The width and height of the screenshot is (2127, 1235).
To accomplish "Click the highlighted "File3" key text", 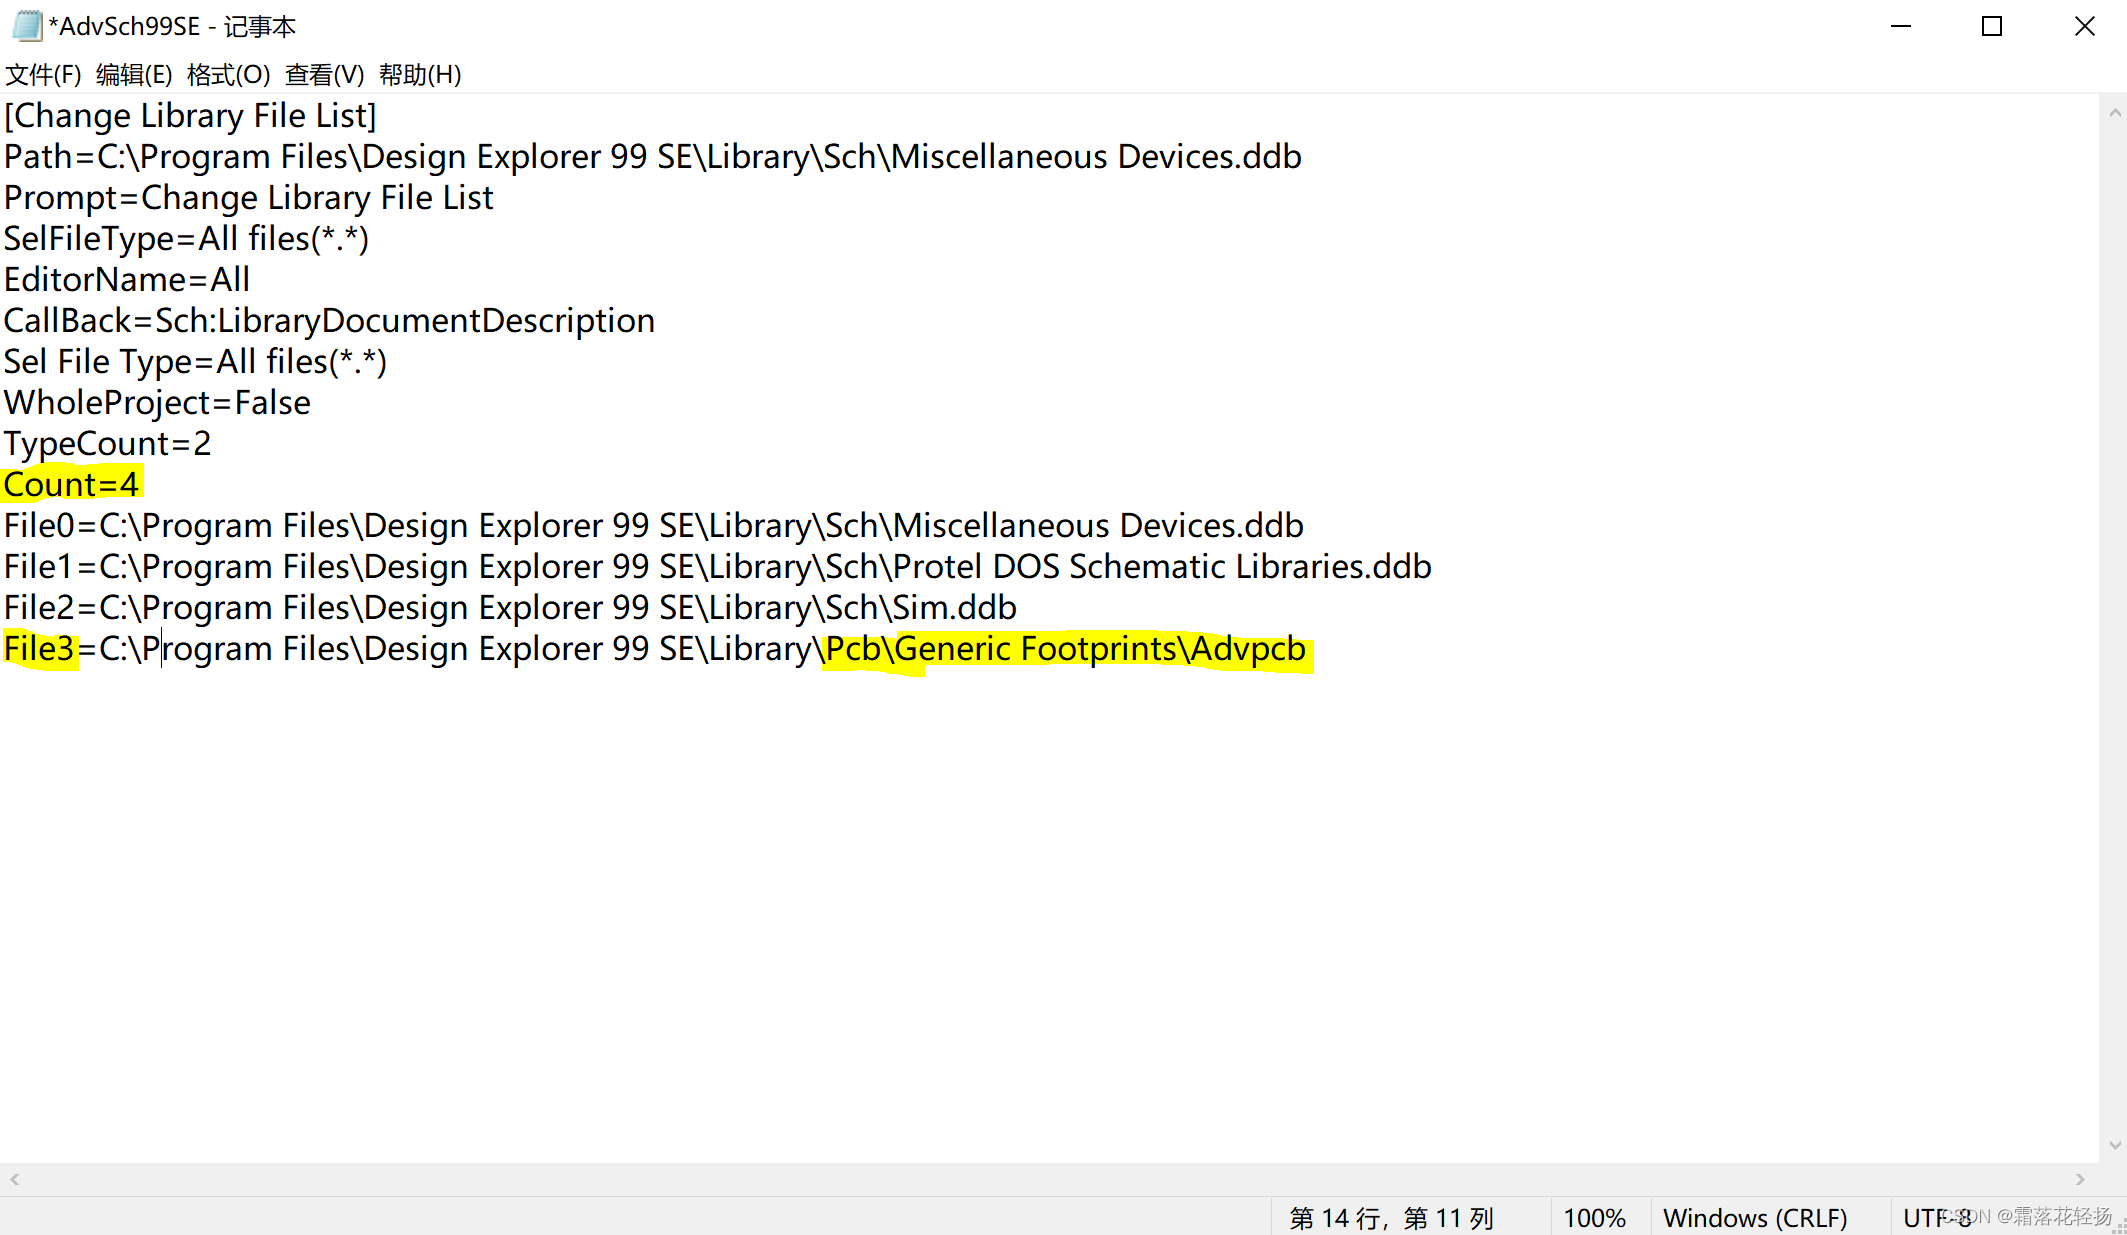I will (x=39, y=649).
